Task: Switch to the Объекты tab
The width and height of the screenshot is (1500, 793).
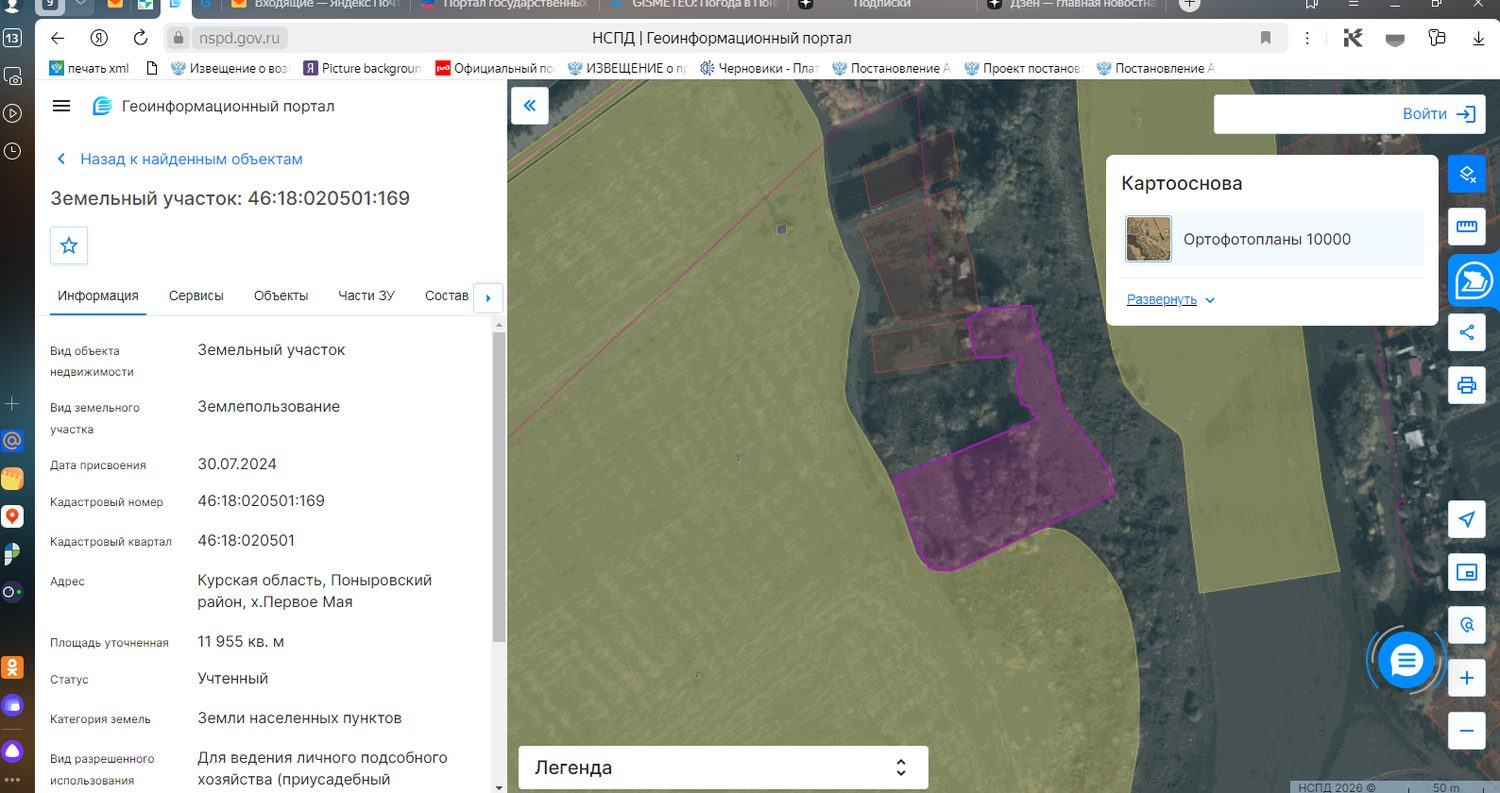Action: [x=281, y=295]
